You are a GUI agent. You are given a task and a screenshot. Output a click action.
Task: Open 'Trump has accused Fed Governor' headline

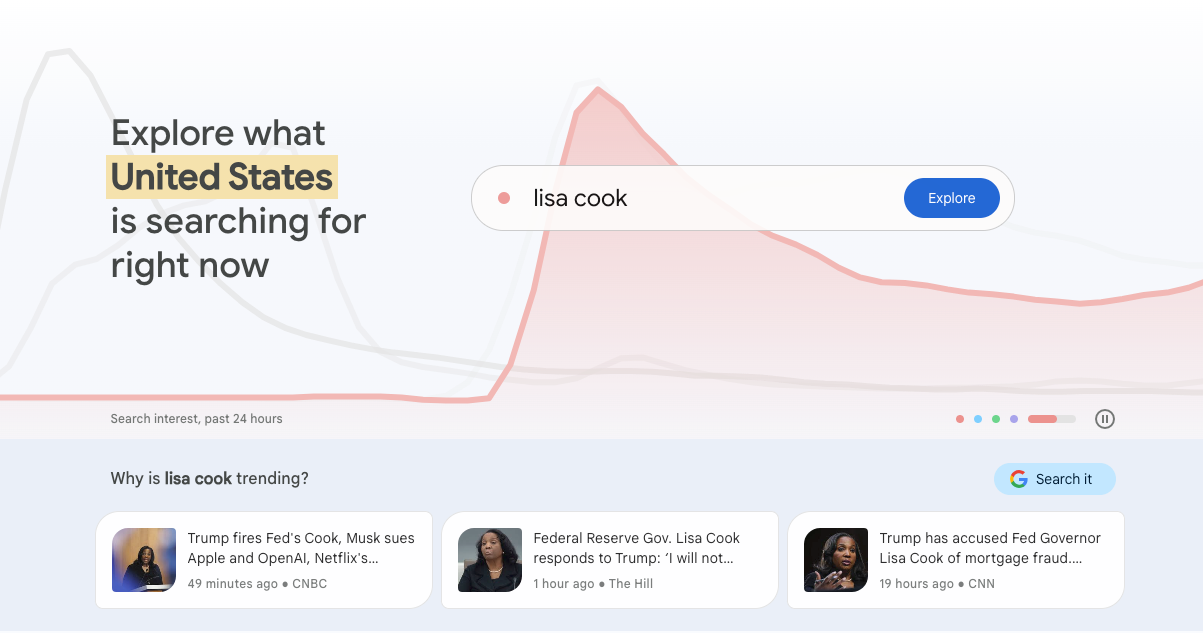990,548
